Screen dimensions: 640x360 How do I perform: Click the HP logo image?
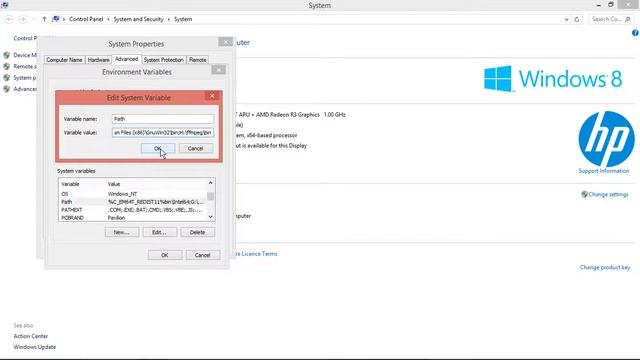tap(606, 139)
